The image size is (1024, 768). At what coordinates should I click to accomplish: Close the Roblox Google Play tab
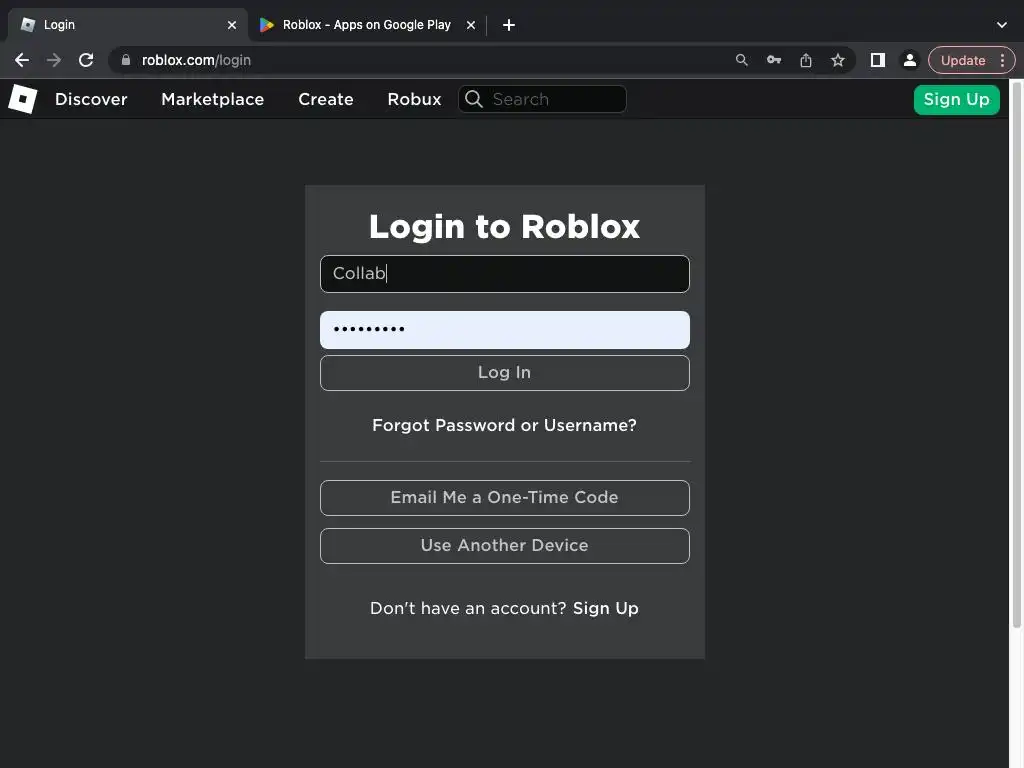point(471,25)
